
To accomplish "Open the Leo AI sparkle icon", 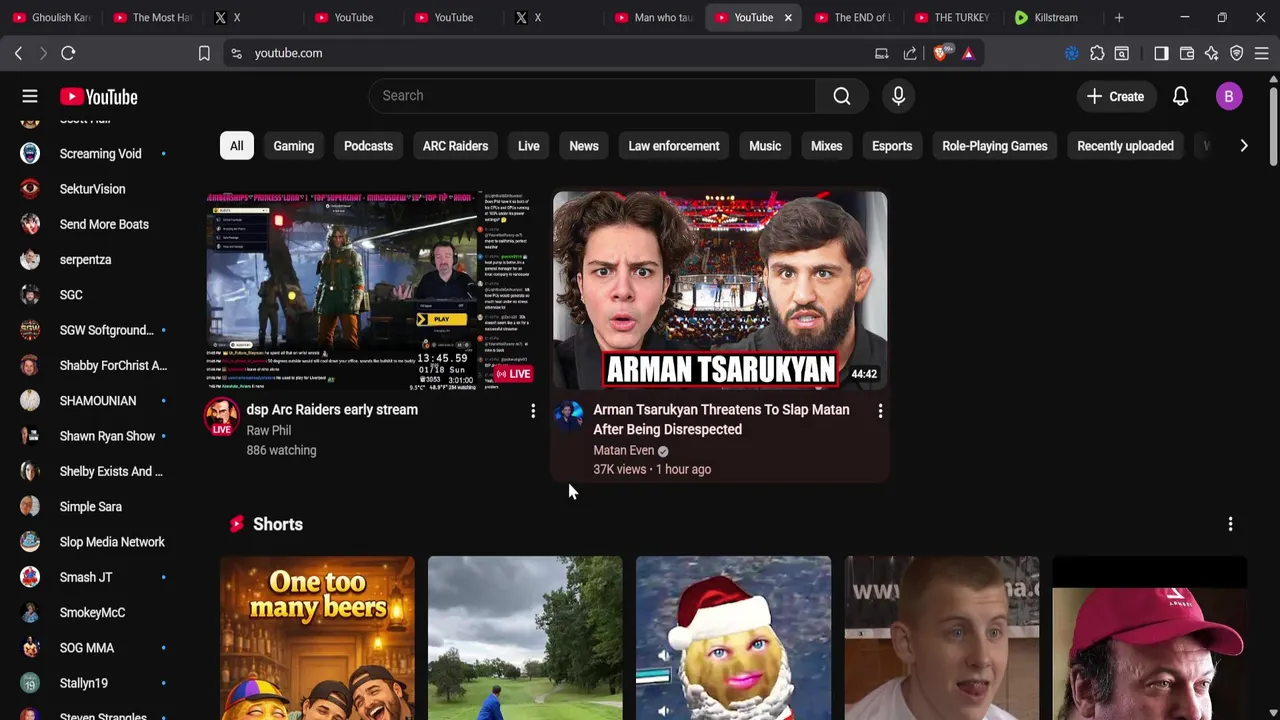I will [x=1212, y=53].
